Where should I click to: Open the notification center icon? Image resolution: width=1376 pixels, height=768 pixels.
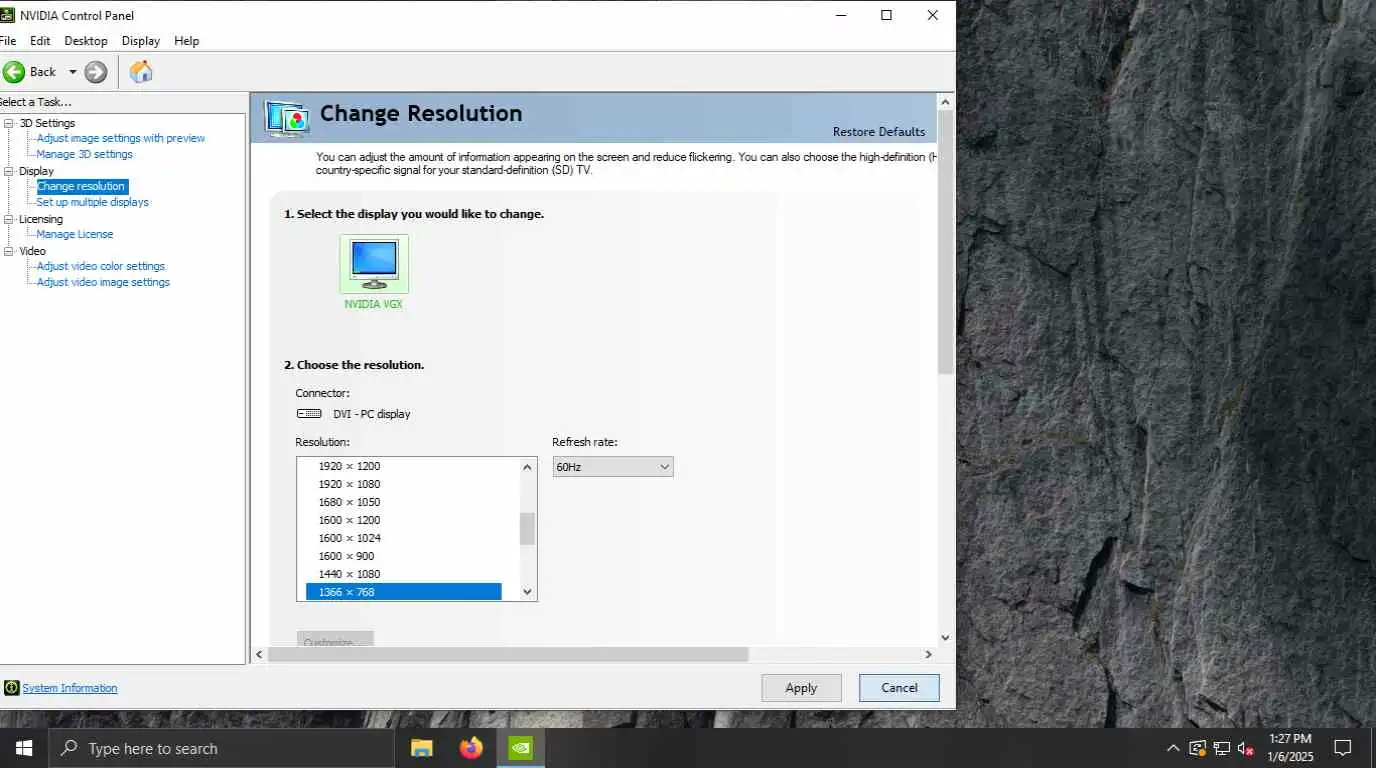tap(1343, 748)
